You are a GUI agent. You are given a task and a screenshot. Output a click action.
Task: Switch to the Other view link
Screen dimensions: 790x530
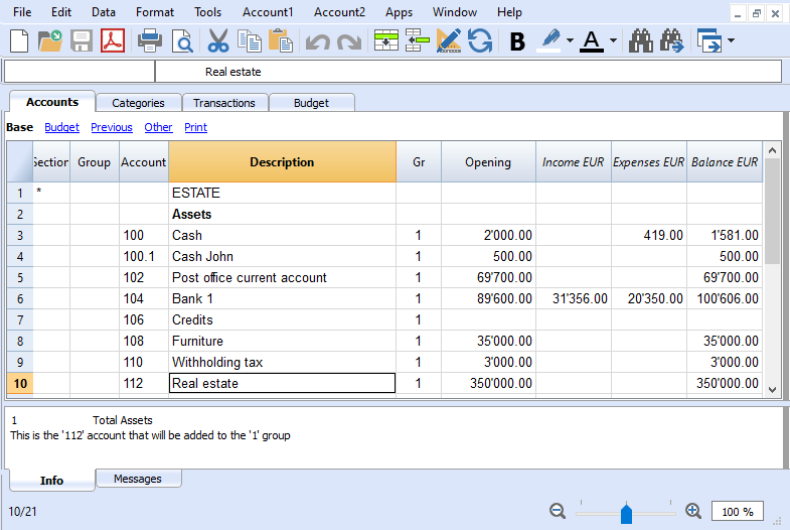[x=158, y=127]
